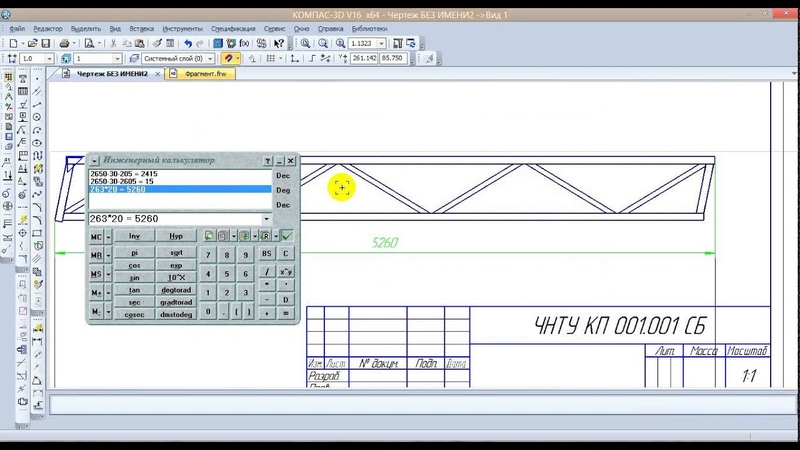Click the BS backspace button in the calculator
This screenshot has height=450, width=800.
tap(266, 253)
